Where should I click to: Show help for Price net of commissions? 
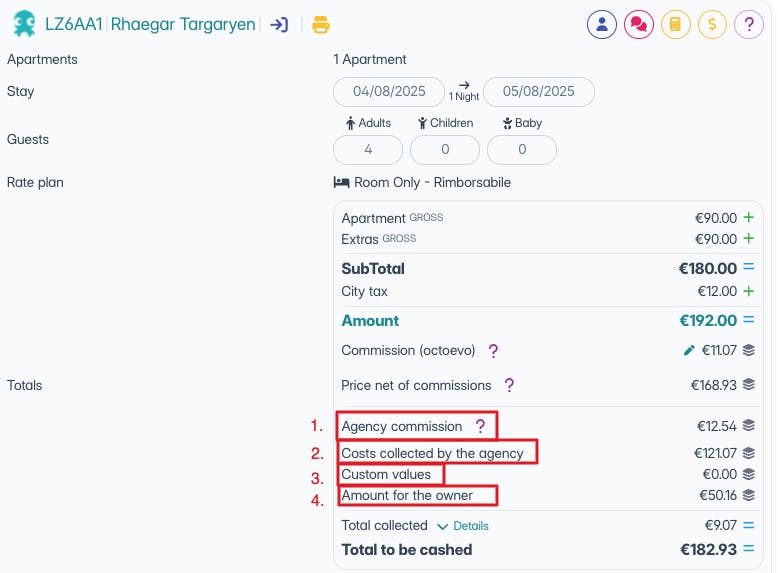point(509,385)
